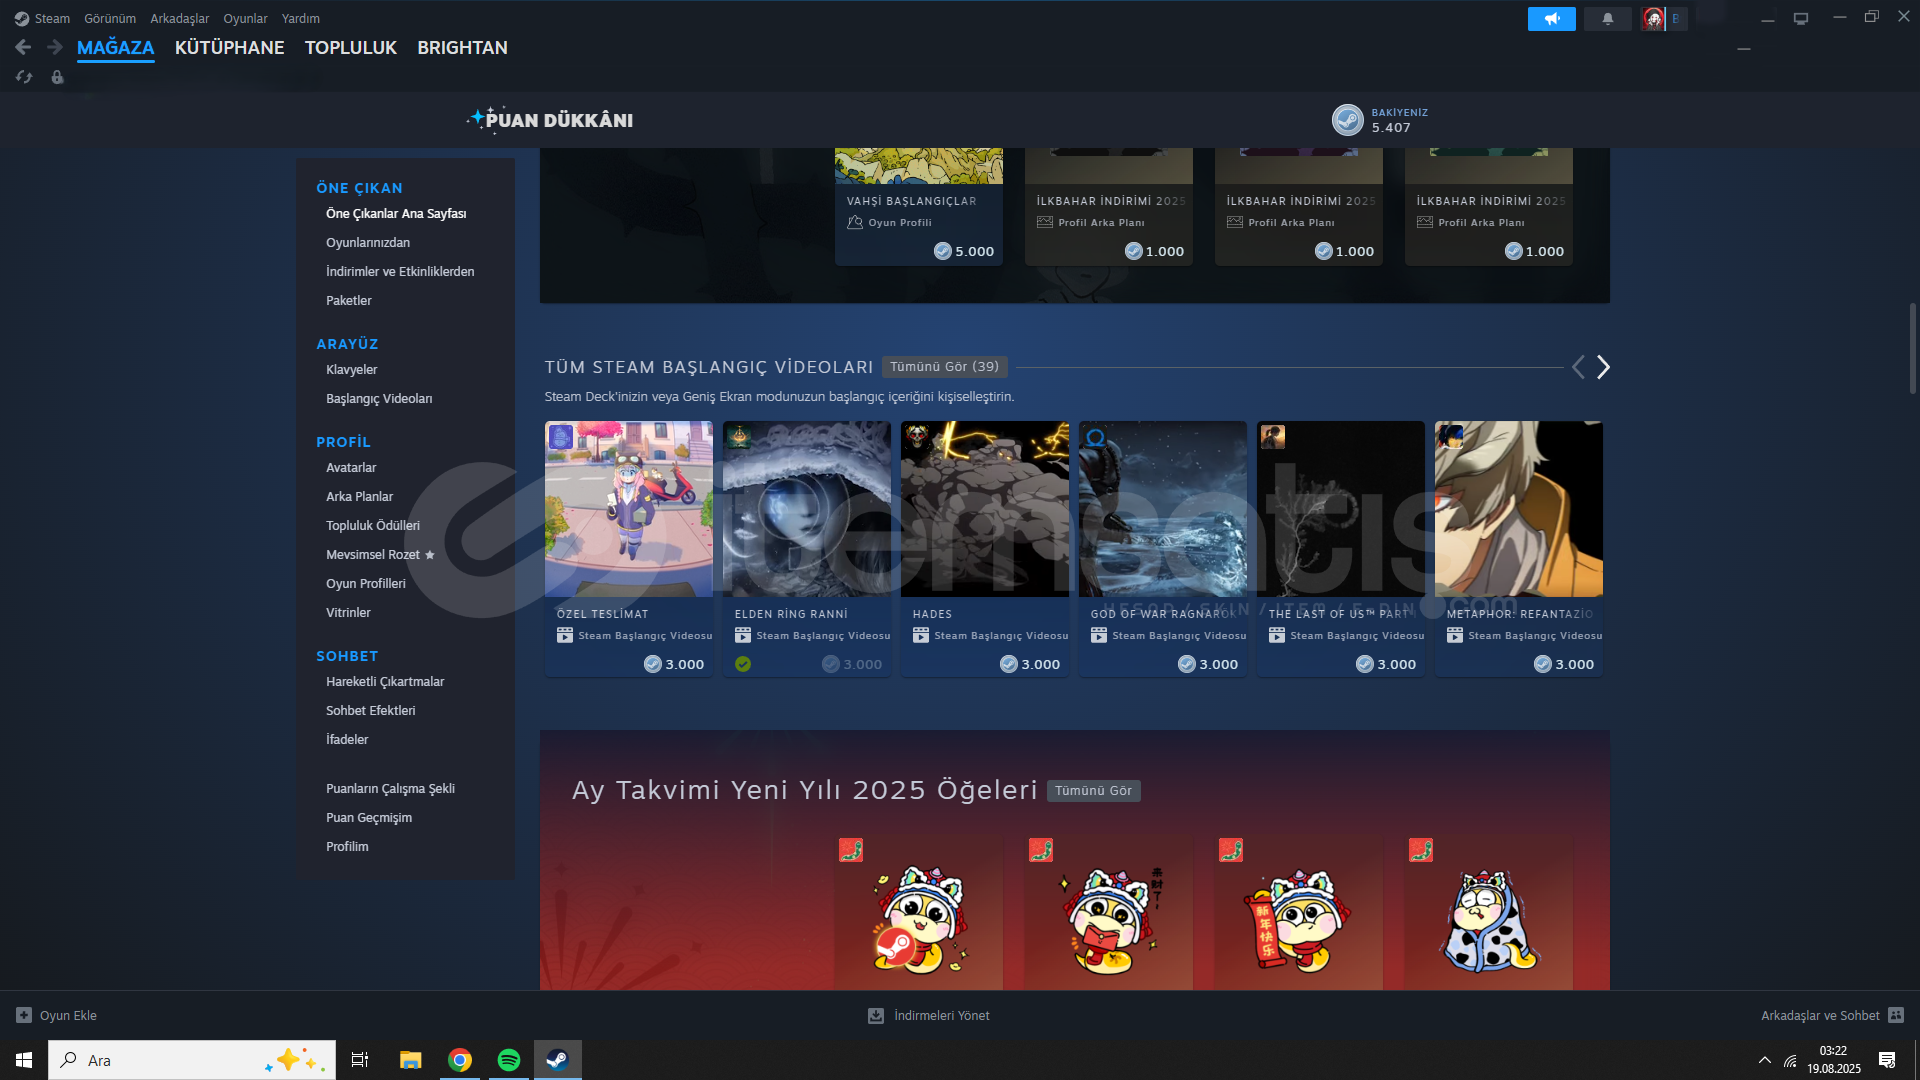Click Tümünü Gör for Ay Takvimi items
This screenshot has width=1920, height=1080.
(x=1093, y=791)
